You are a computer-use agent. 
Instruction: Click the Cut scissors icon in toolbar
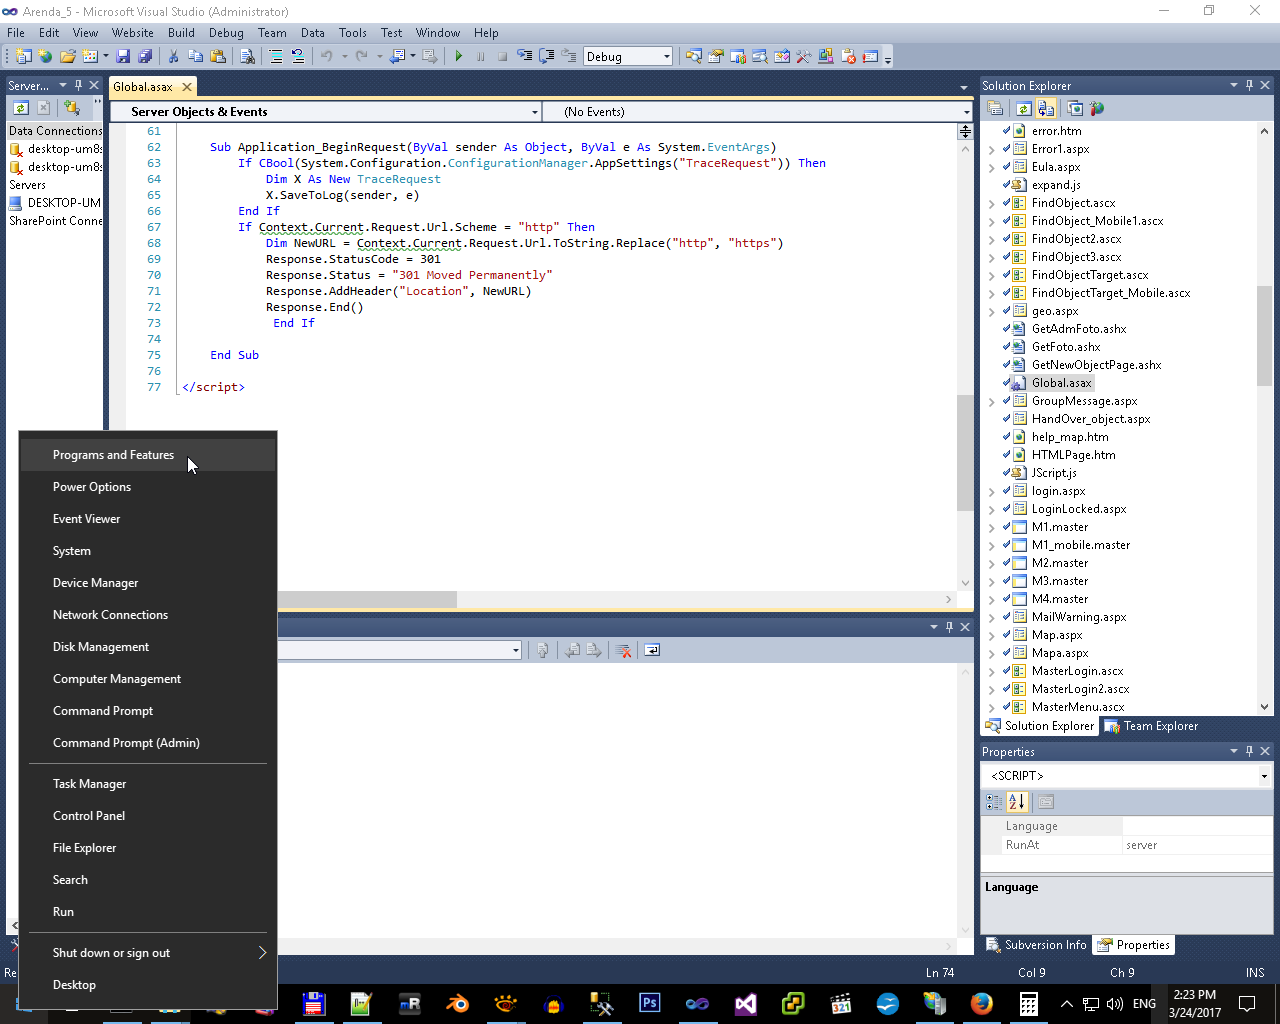(174, 56)
